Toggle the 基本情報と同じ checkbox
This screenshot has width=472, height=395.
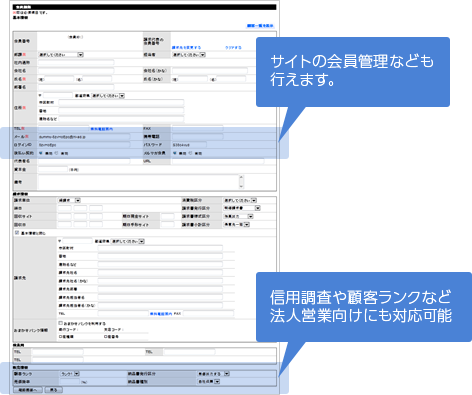17,233
